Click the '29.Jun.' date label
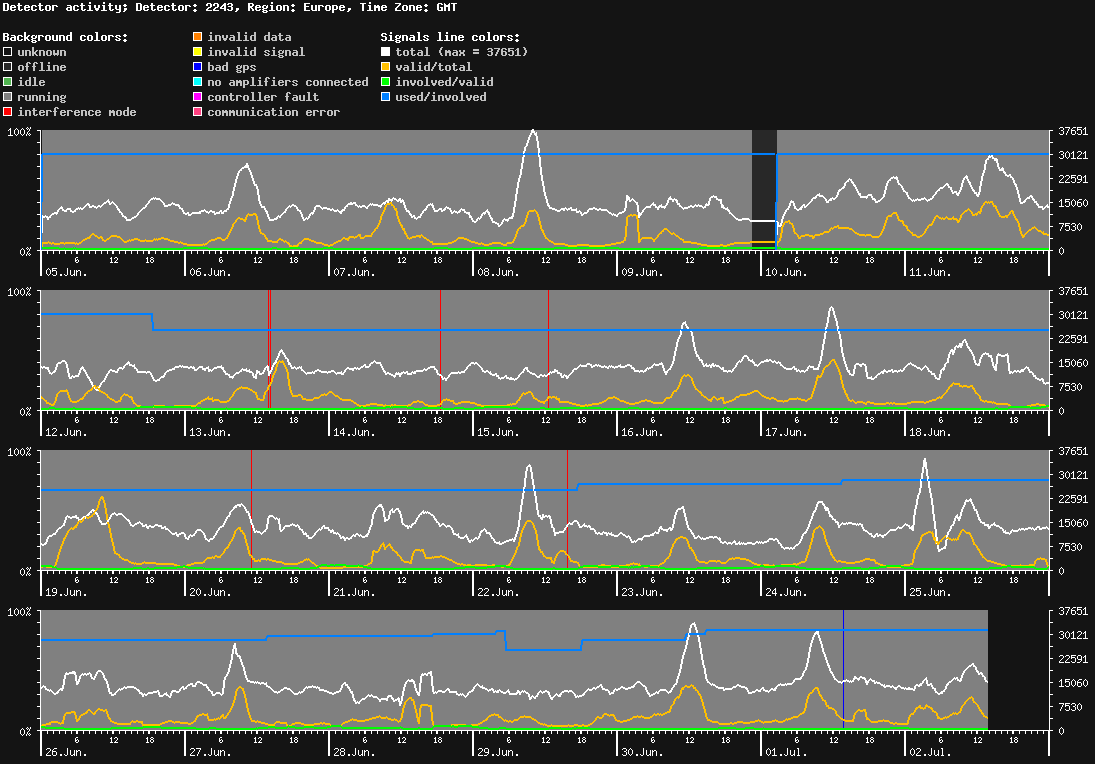Screen dimensions: 1095x764 tap(498, 752)
